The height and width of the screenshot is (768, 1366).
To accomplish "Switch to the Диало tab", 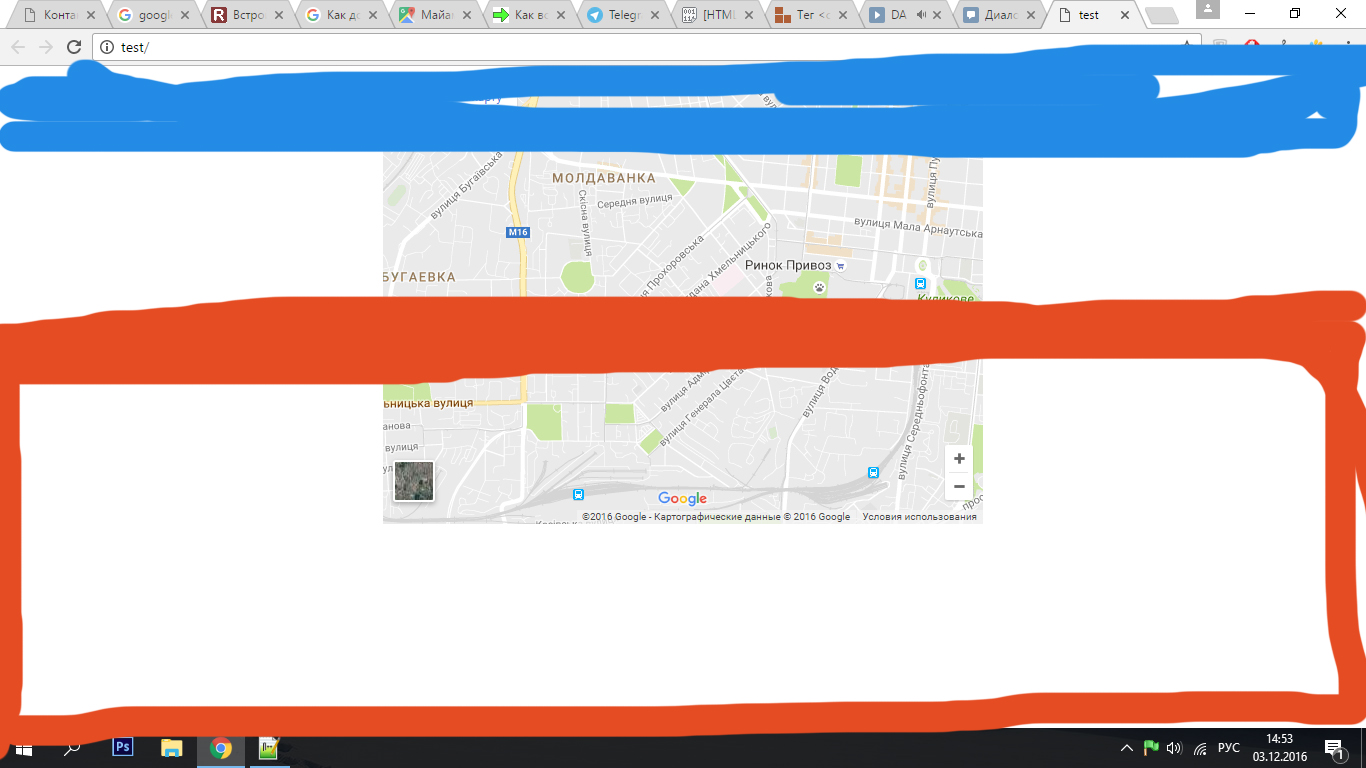I will click(x=998, y=15).
